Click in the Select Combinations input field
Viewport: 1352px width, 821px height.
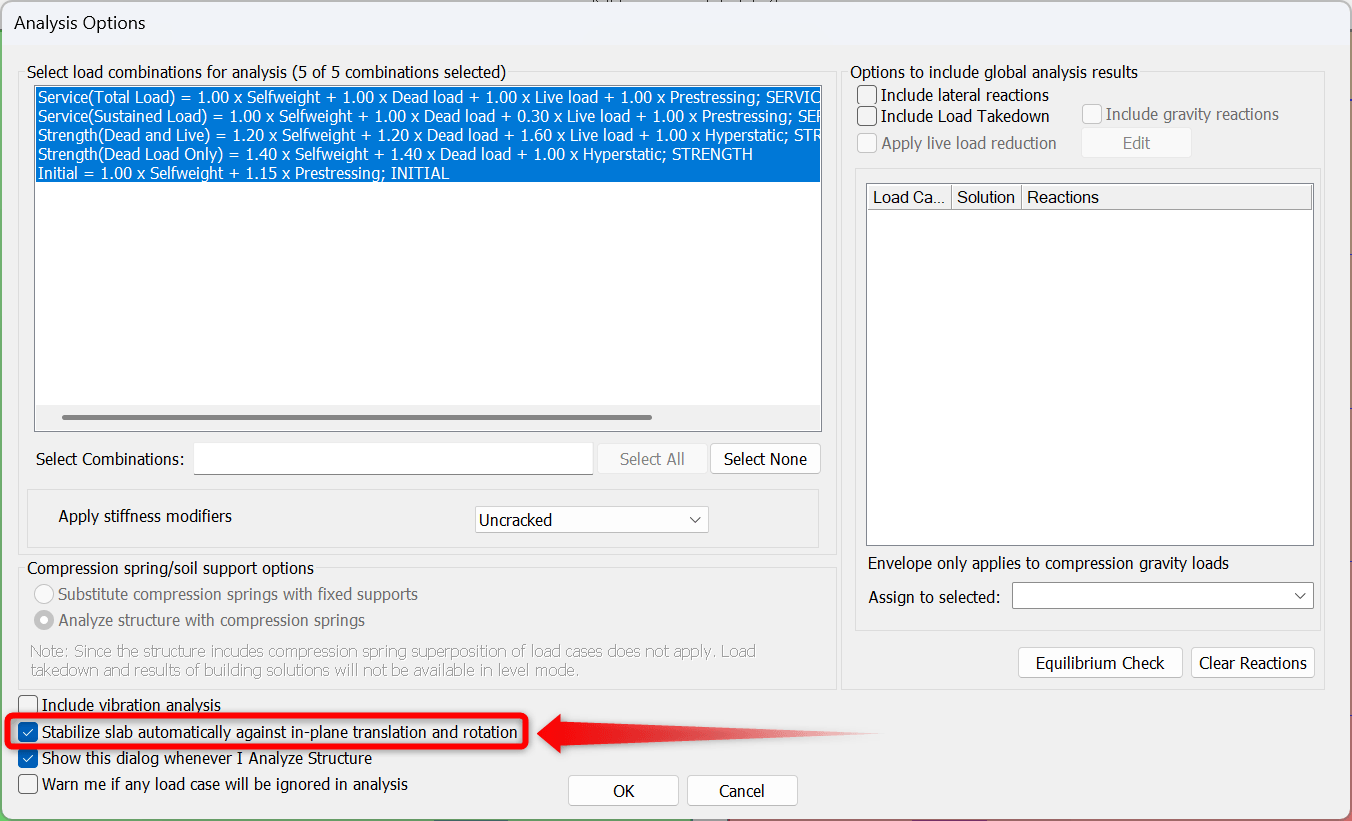point(392,458)
